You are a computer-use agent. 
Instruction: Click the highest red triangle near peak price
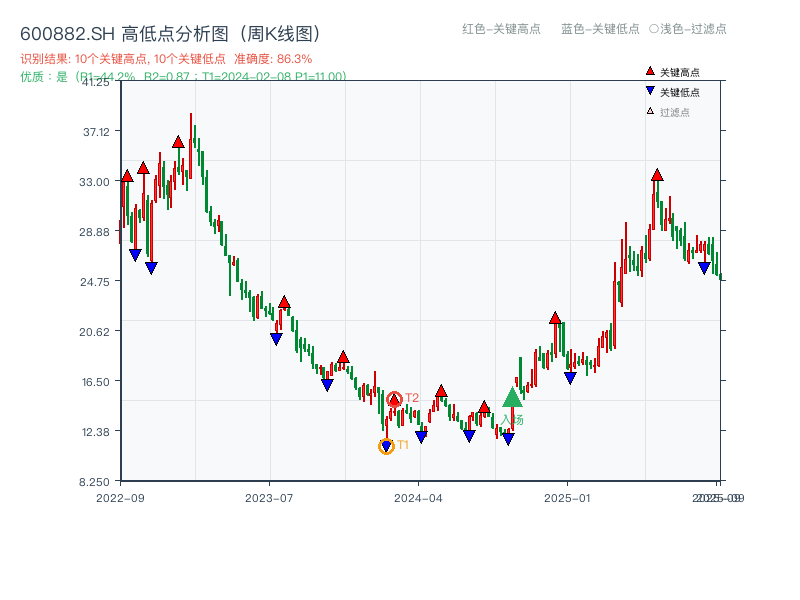pos(178,141)
